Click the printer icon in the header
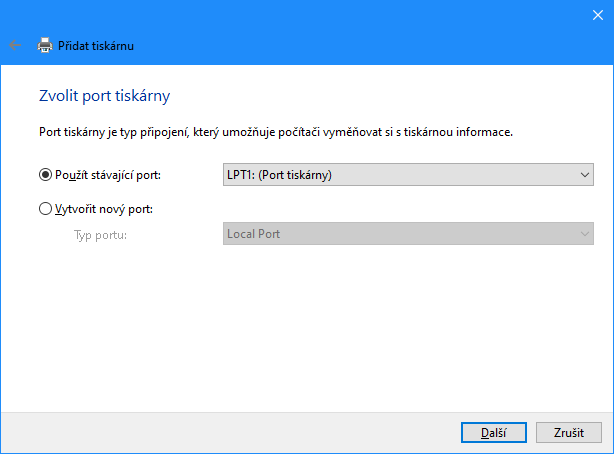Image resolution: width=614 pixels, height=454 pixels. pyautogui.click(x=45, y=45)
